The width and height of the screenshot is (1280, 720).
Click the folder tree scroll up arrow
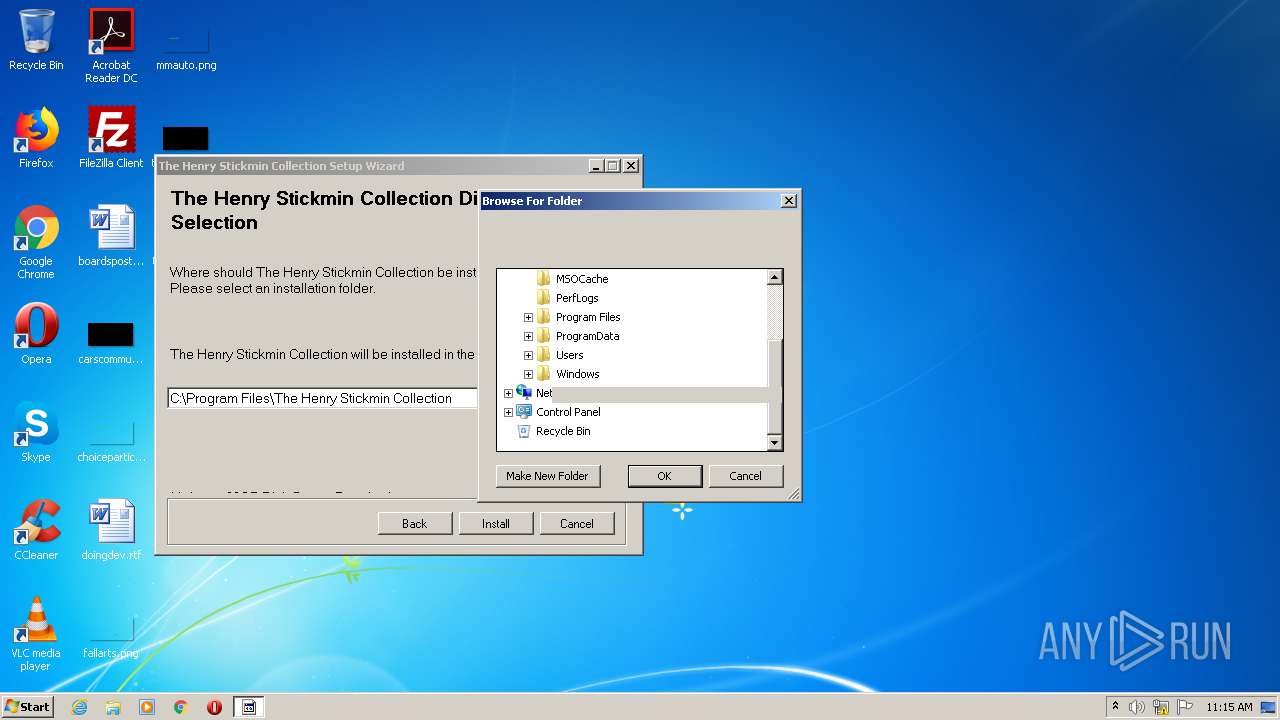(x=774, y=277)
